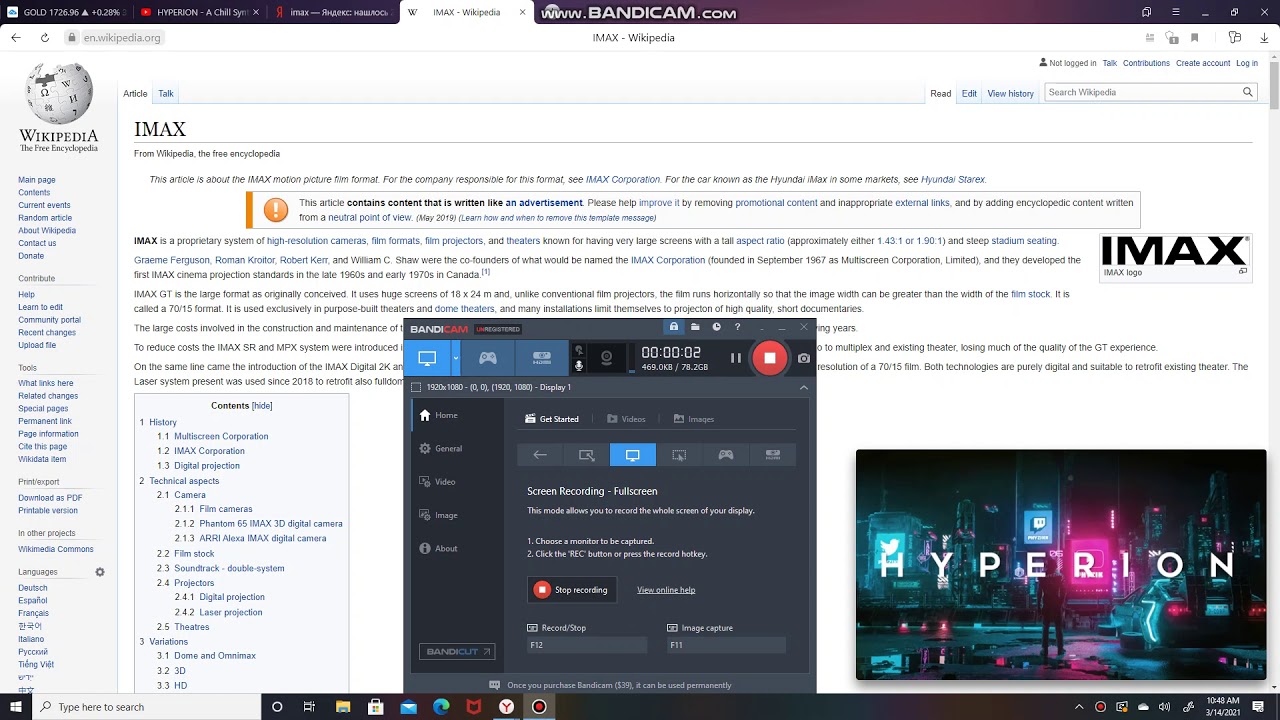Open browser downloads arrow icon
The height and width of the screenshot is (720, 1280).
coord(1264,37)
